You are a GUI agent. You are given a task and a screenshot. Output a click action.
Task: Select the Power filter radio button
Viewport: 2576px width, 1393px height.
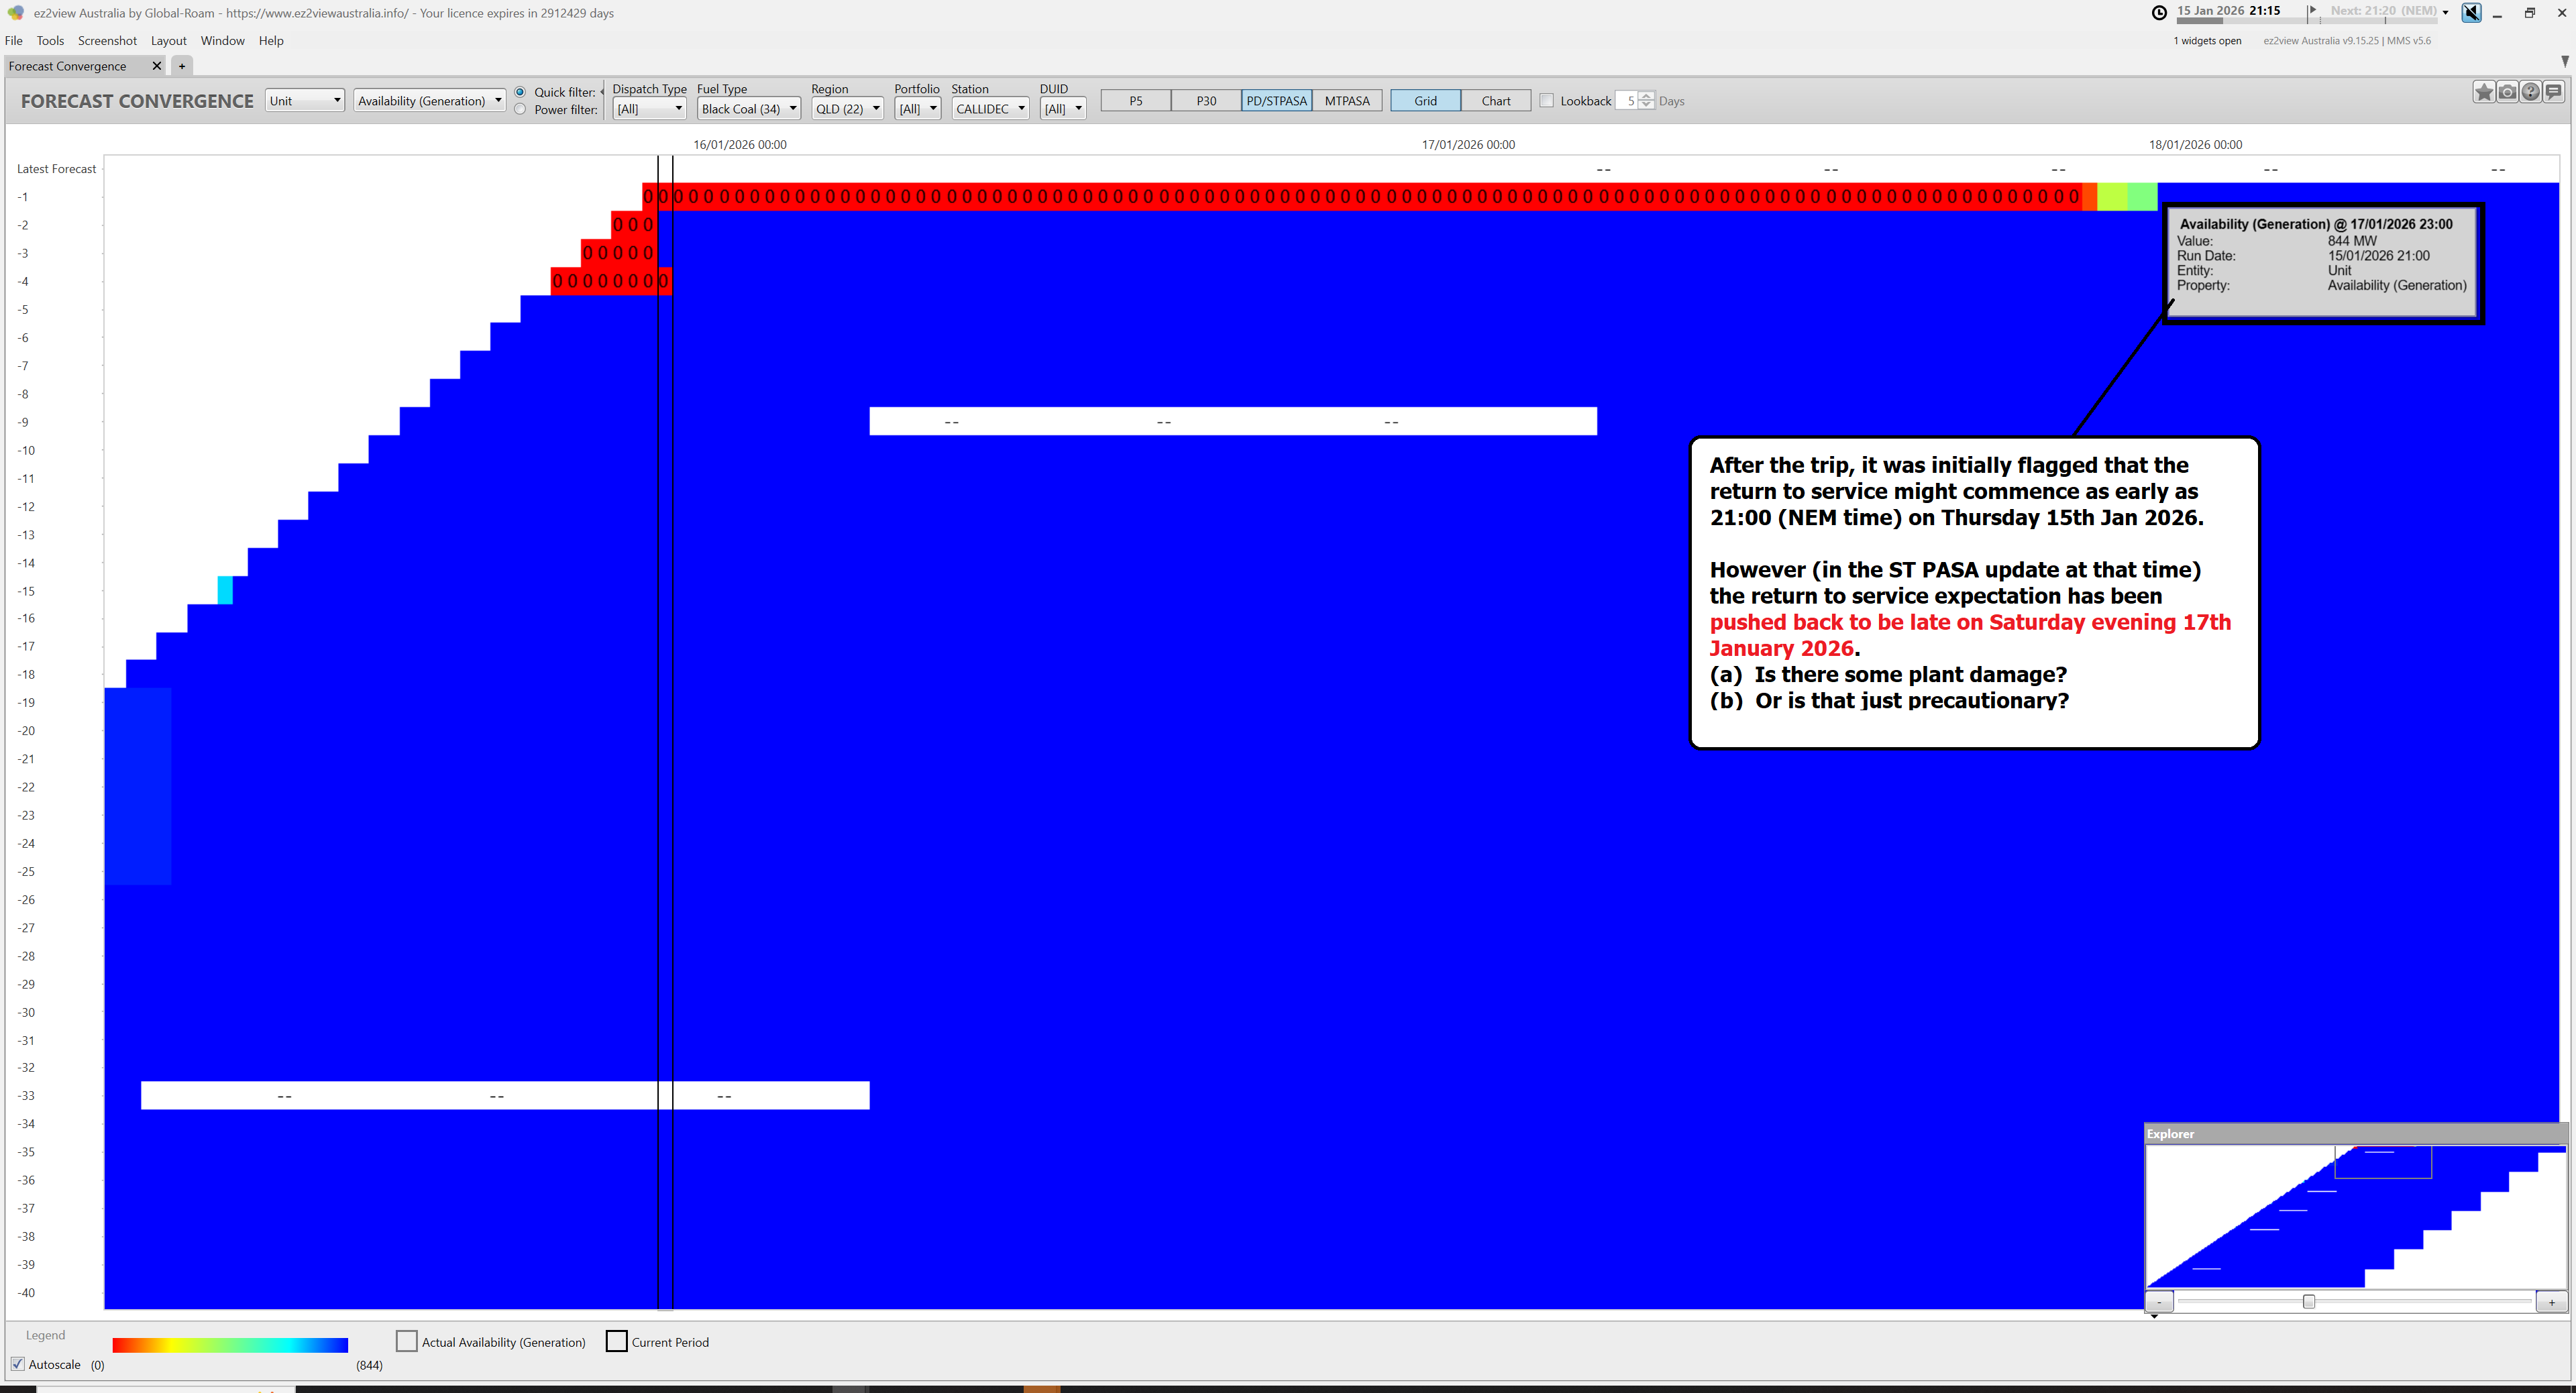[x=520, y=109]
